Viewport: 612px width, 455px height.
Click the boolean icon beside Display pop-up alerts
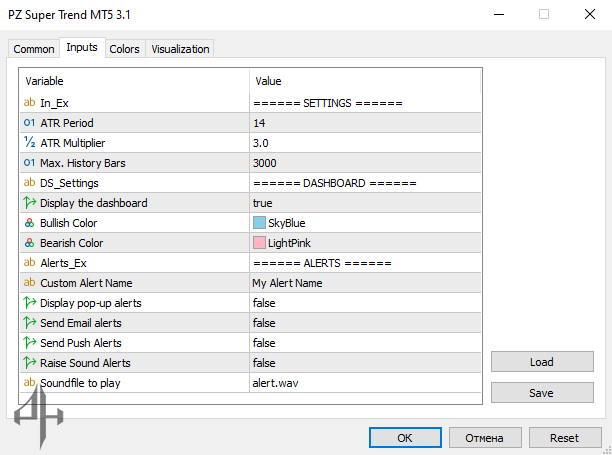tap(29, 302)
